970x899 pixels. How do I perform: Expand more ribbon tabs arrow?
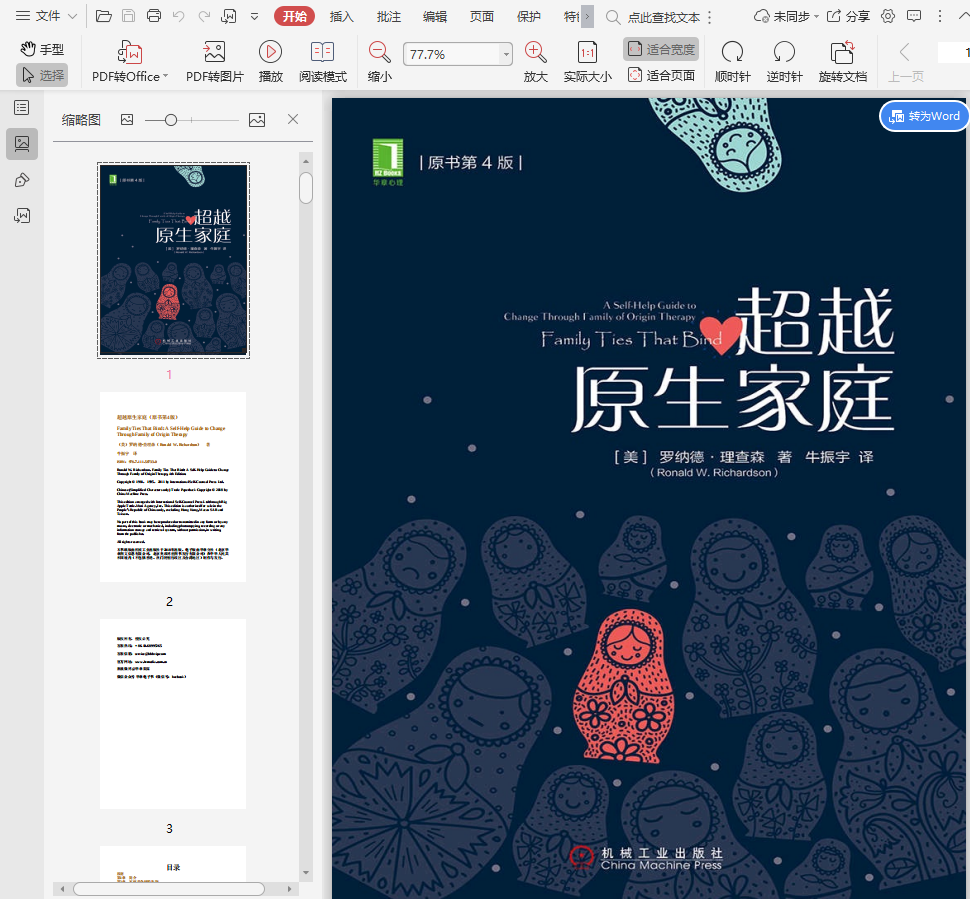588,17
